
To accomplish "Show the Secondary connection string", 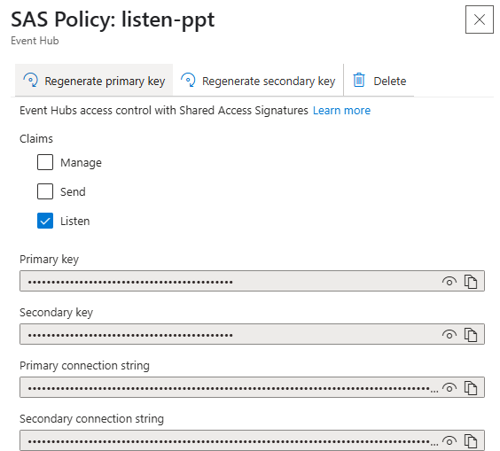I will (449, 441).
